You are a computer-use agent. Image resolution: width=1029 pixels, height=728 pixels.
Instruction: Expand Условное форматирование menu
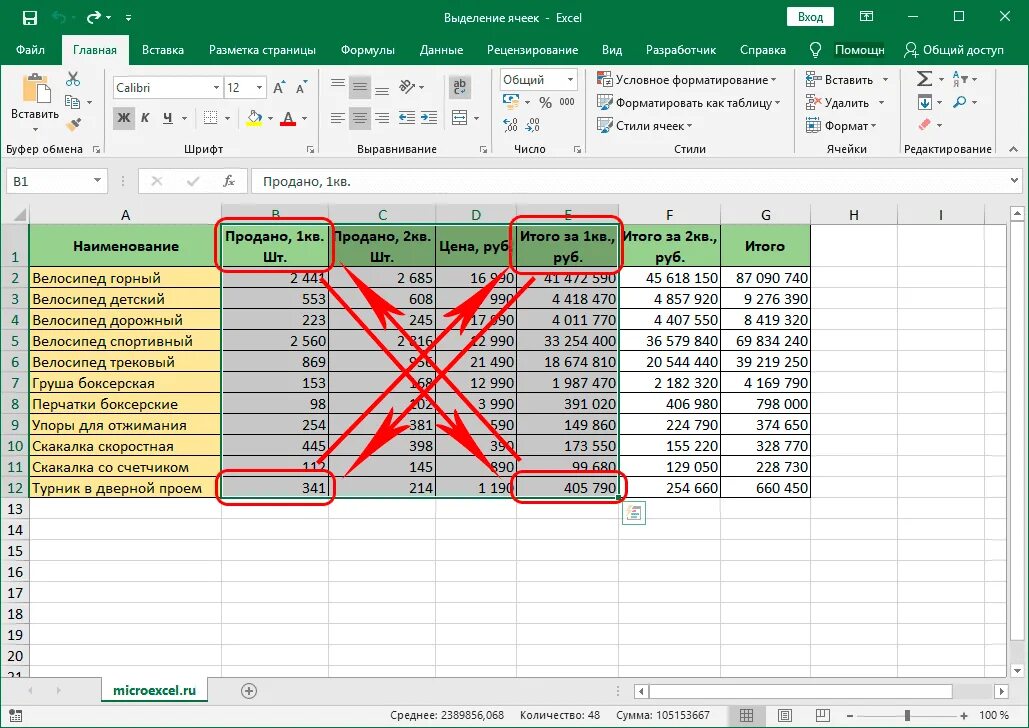tap(686, 79)
